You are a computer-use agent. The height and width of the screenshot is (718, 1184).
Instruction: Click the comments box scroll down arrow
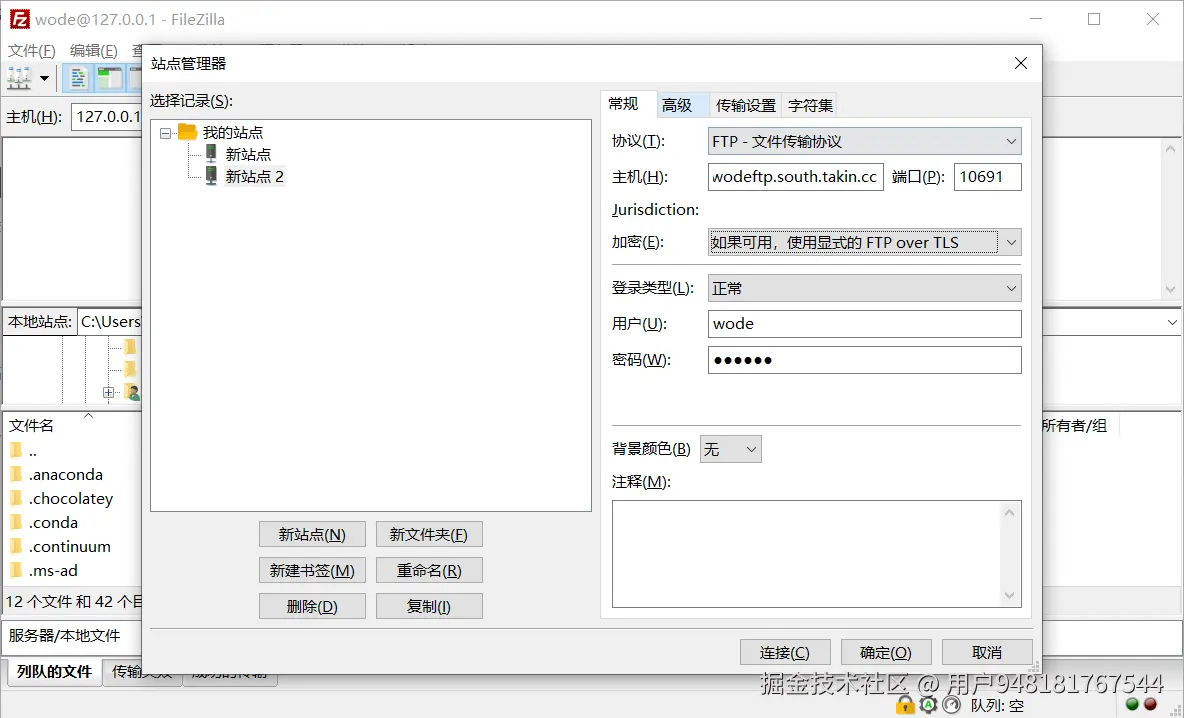click(1010, 596)
